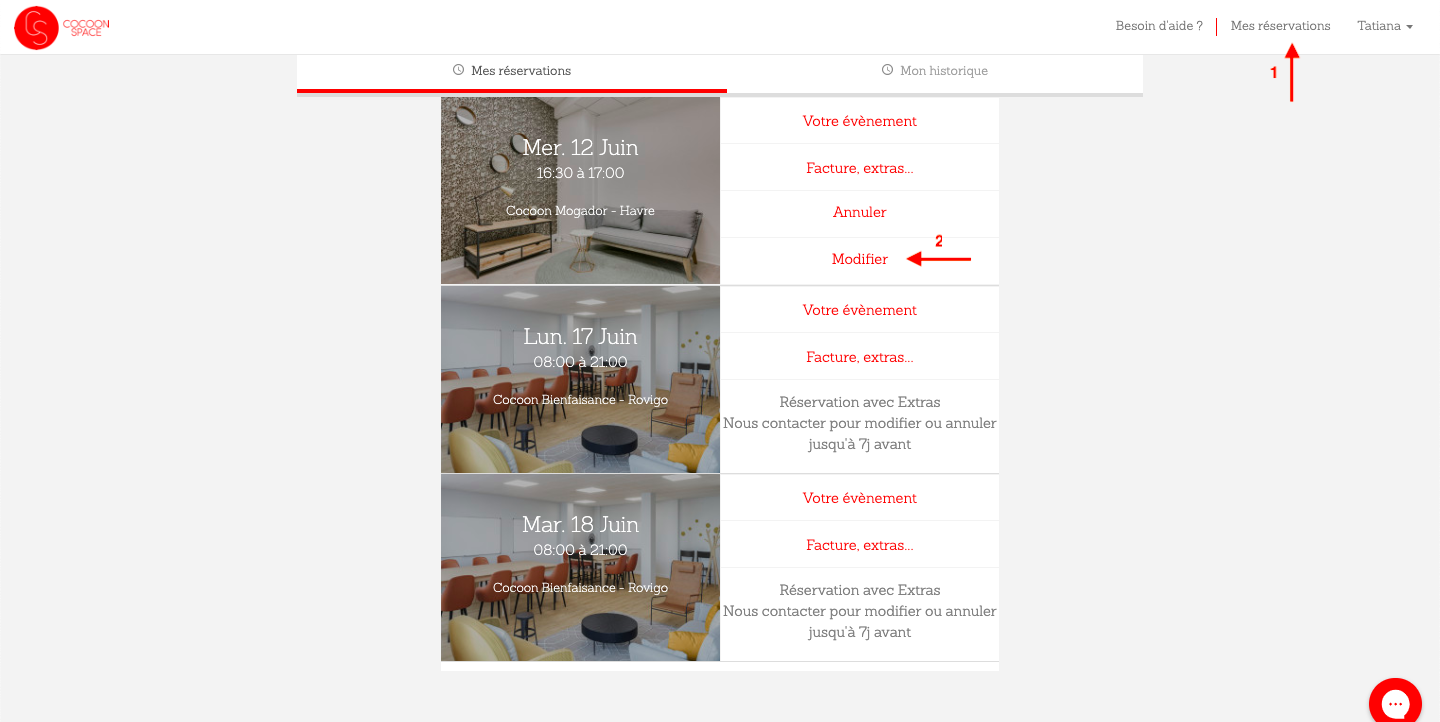This screenshot has width=1440, height=722.
Task: Click Modifier for the 12 Juin booking
Action: tap(860, 259)
